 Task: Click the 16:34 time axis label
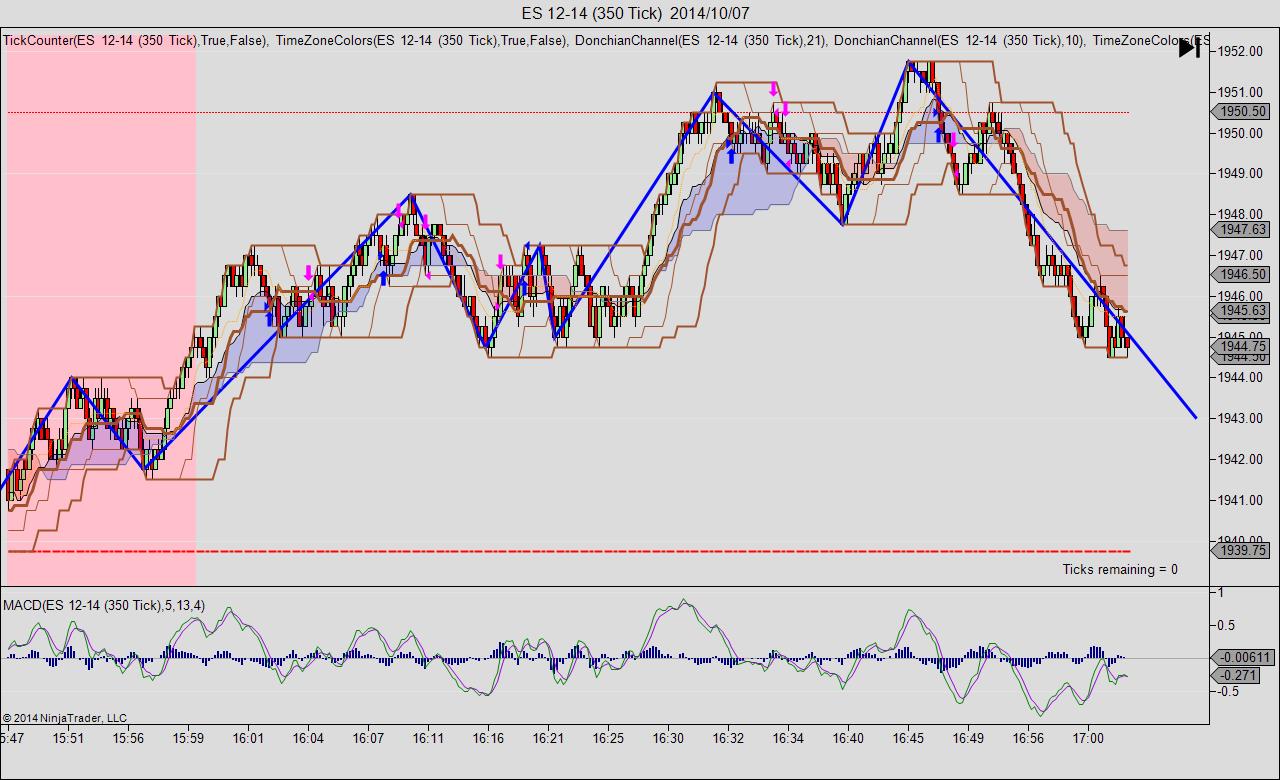coord(788,738)
